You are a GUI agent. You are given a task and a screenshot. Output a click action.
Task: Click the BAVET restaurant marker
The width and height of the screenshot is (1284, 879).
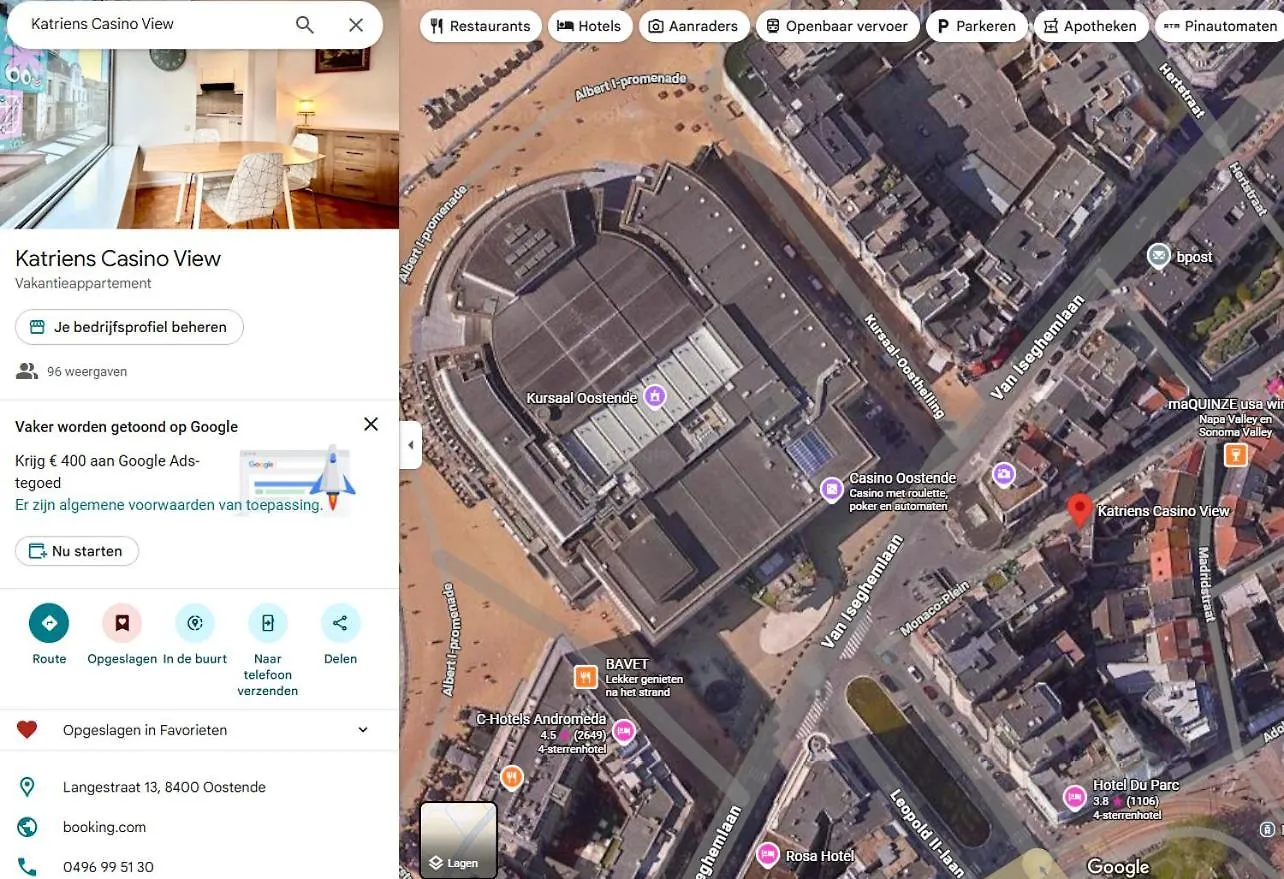(586, 677)
